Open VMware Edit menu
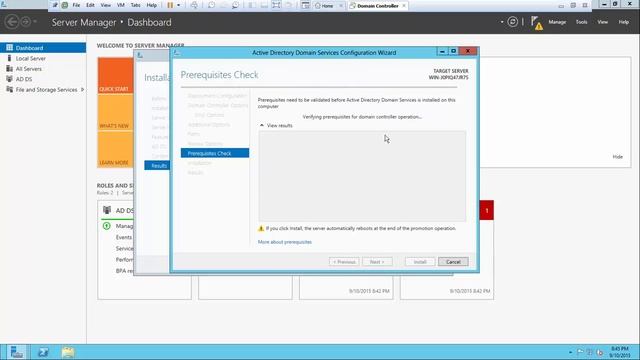 [x=90, y=5]
